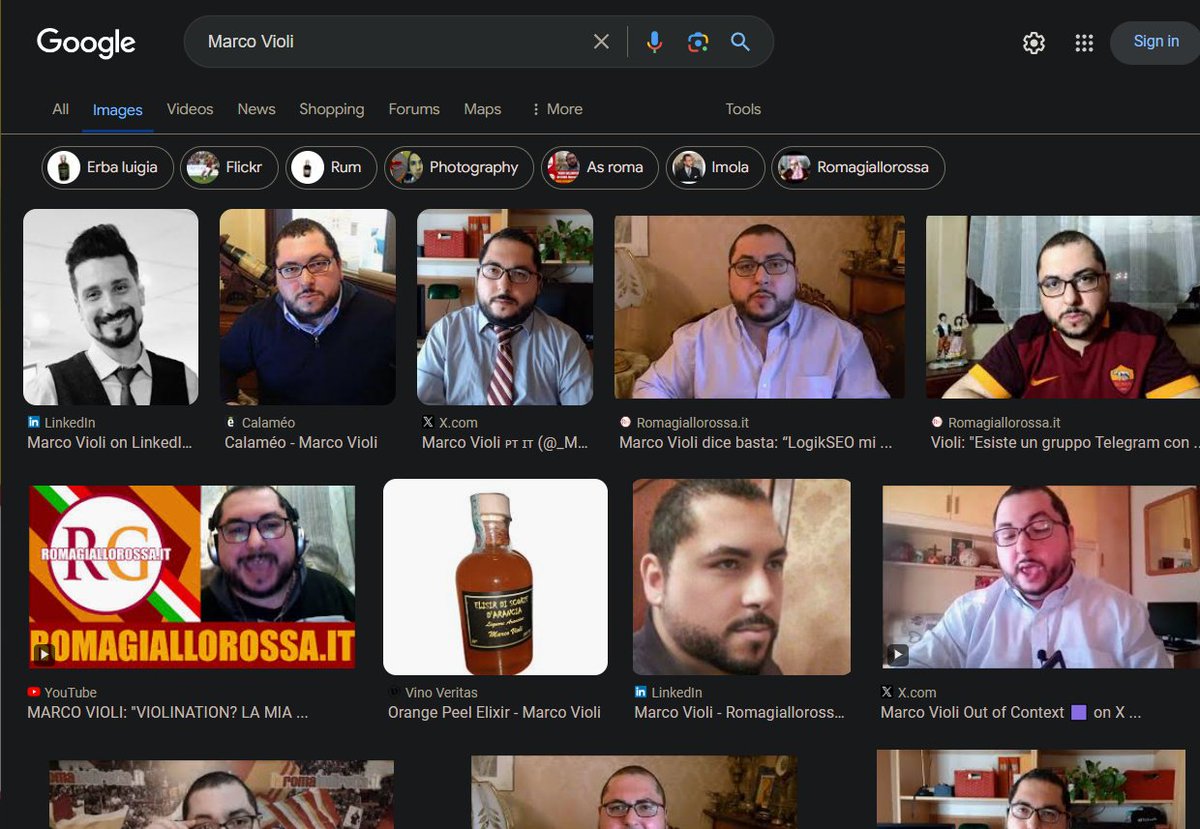
Task: Click the Vino Veritas source label
Action: click(x=441, y=692)
